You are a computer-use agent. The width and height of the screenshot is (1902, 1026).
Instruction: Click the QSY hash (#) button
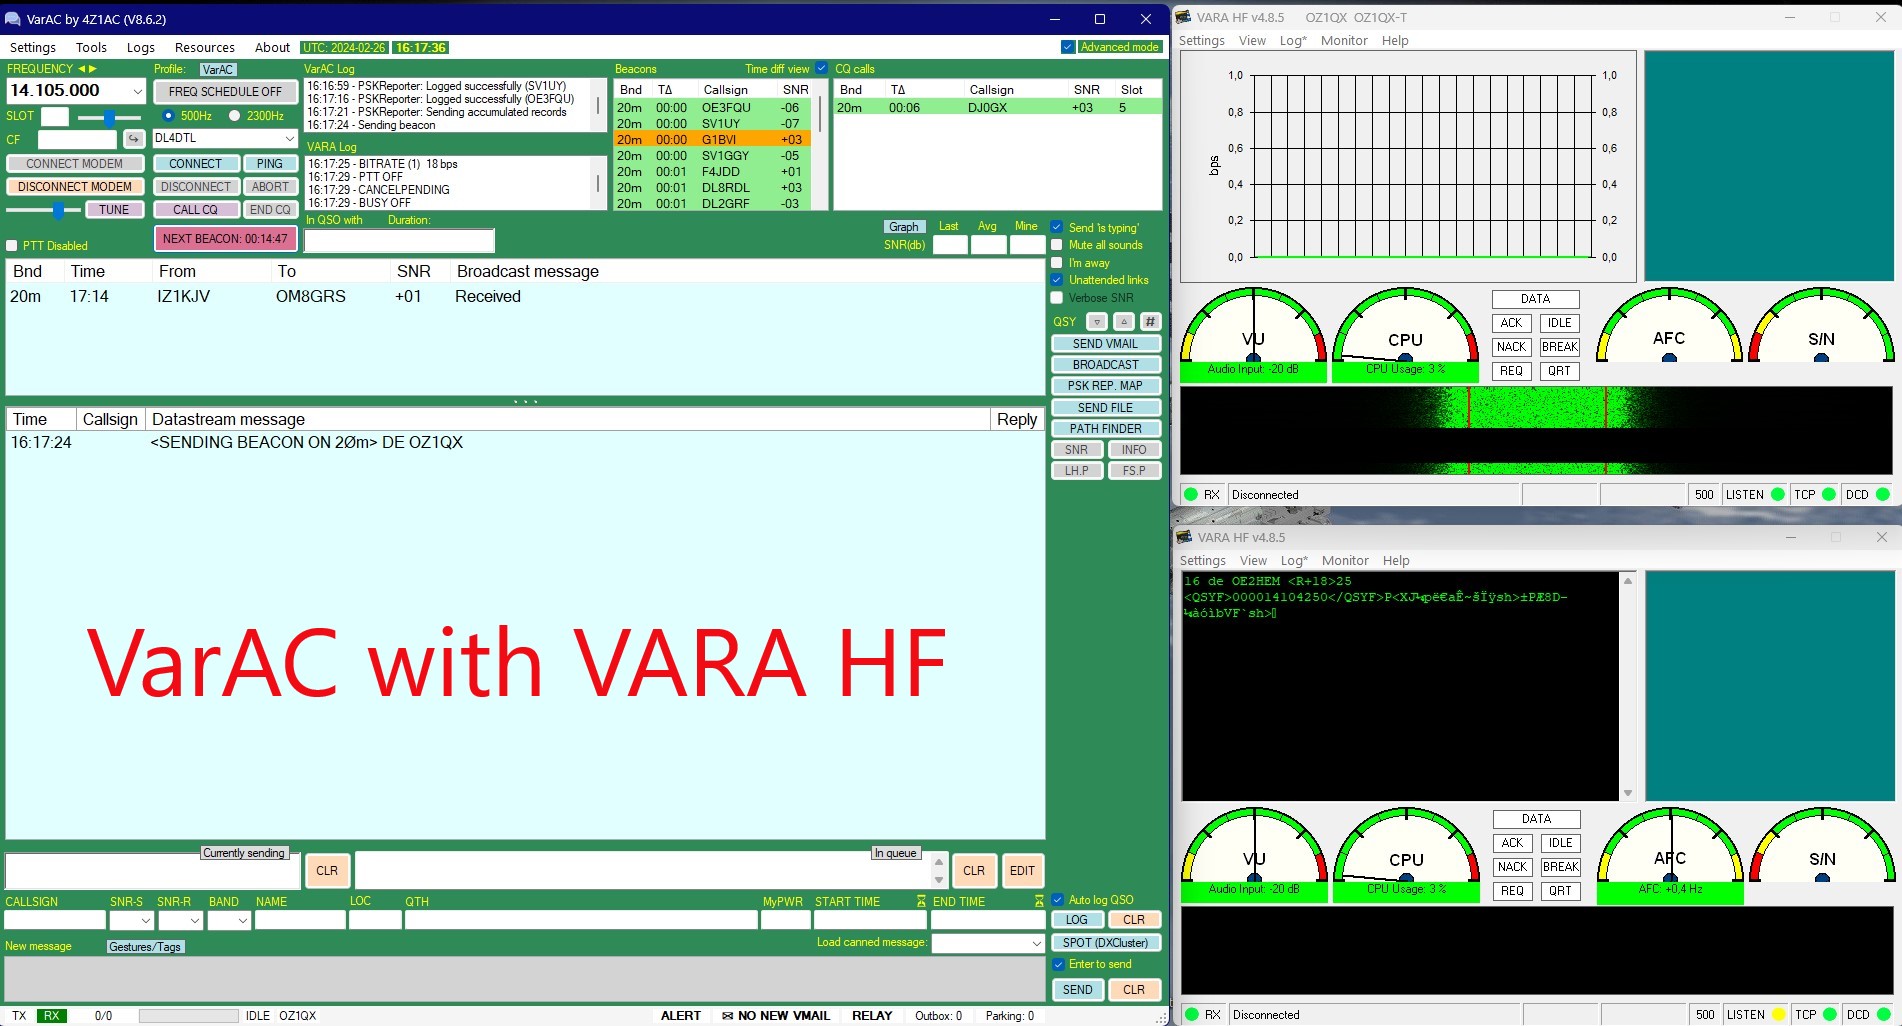1151,322
